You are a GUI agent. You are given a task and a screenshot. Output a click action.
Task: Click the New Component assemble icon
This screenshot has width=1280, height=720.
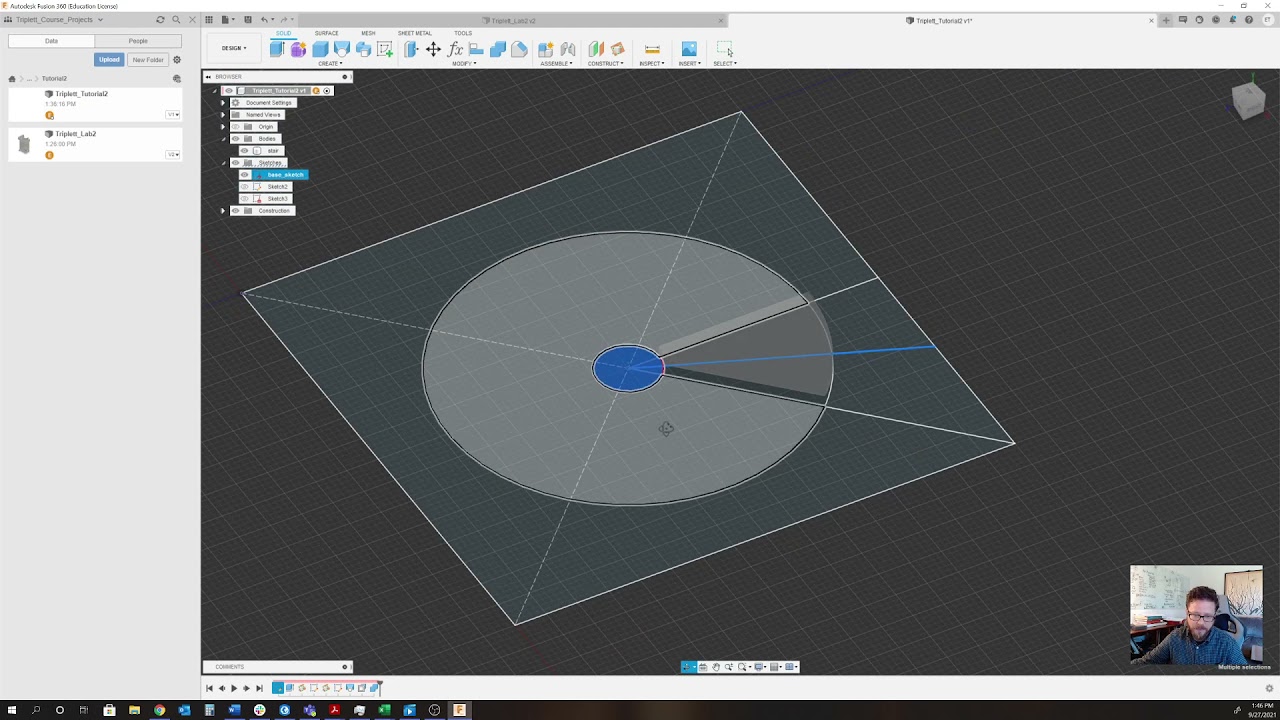pos(546,49)
